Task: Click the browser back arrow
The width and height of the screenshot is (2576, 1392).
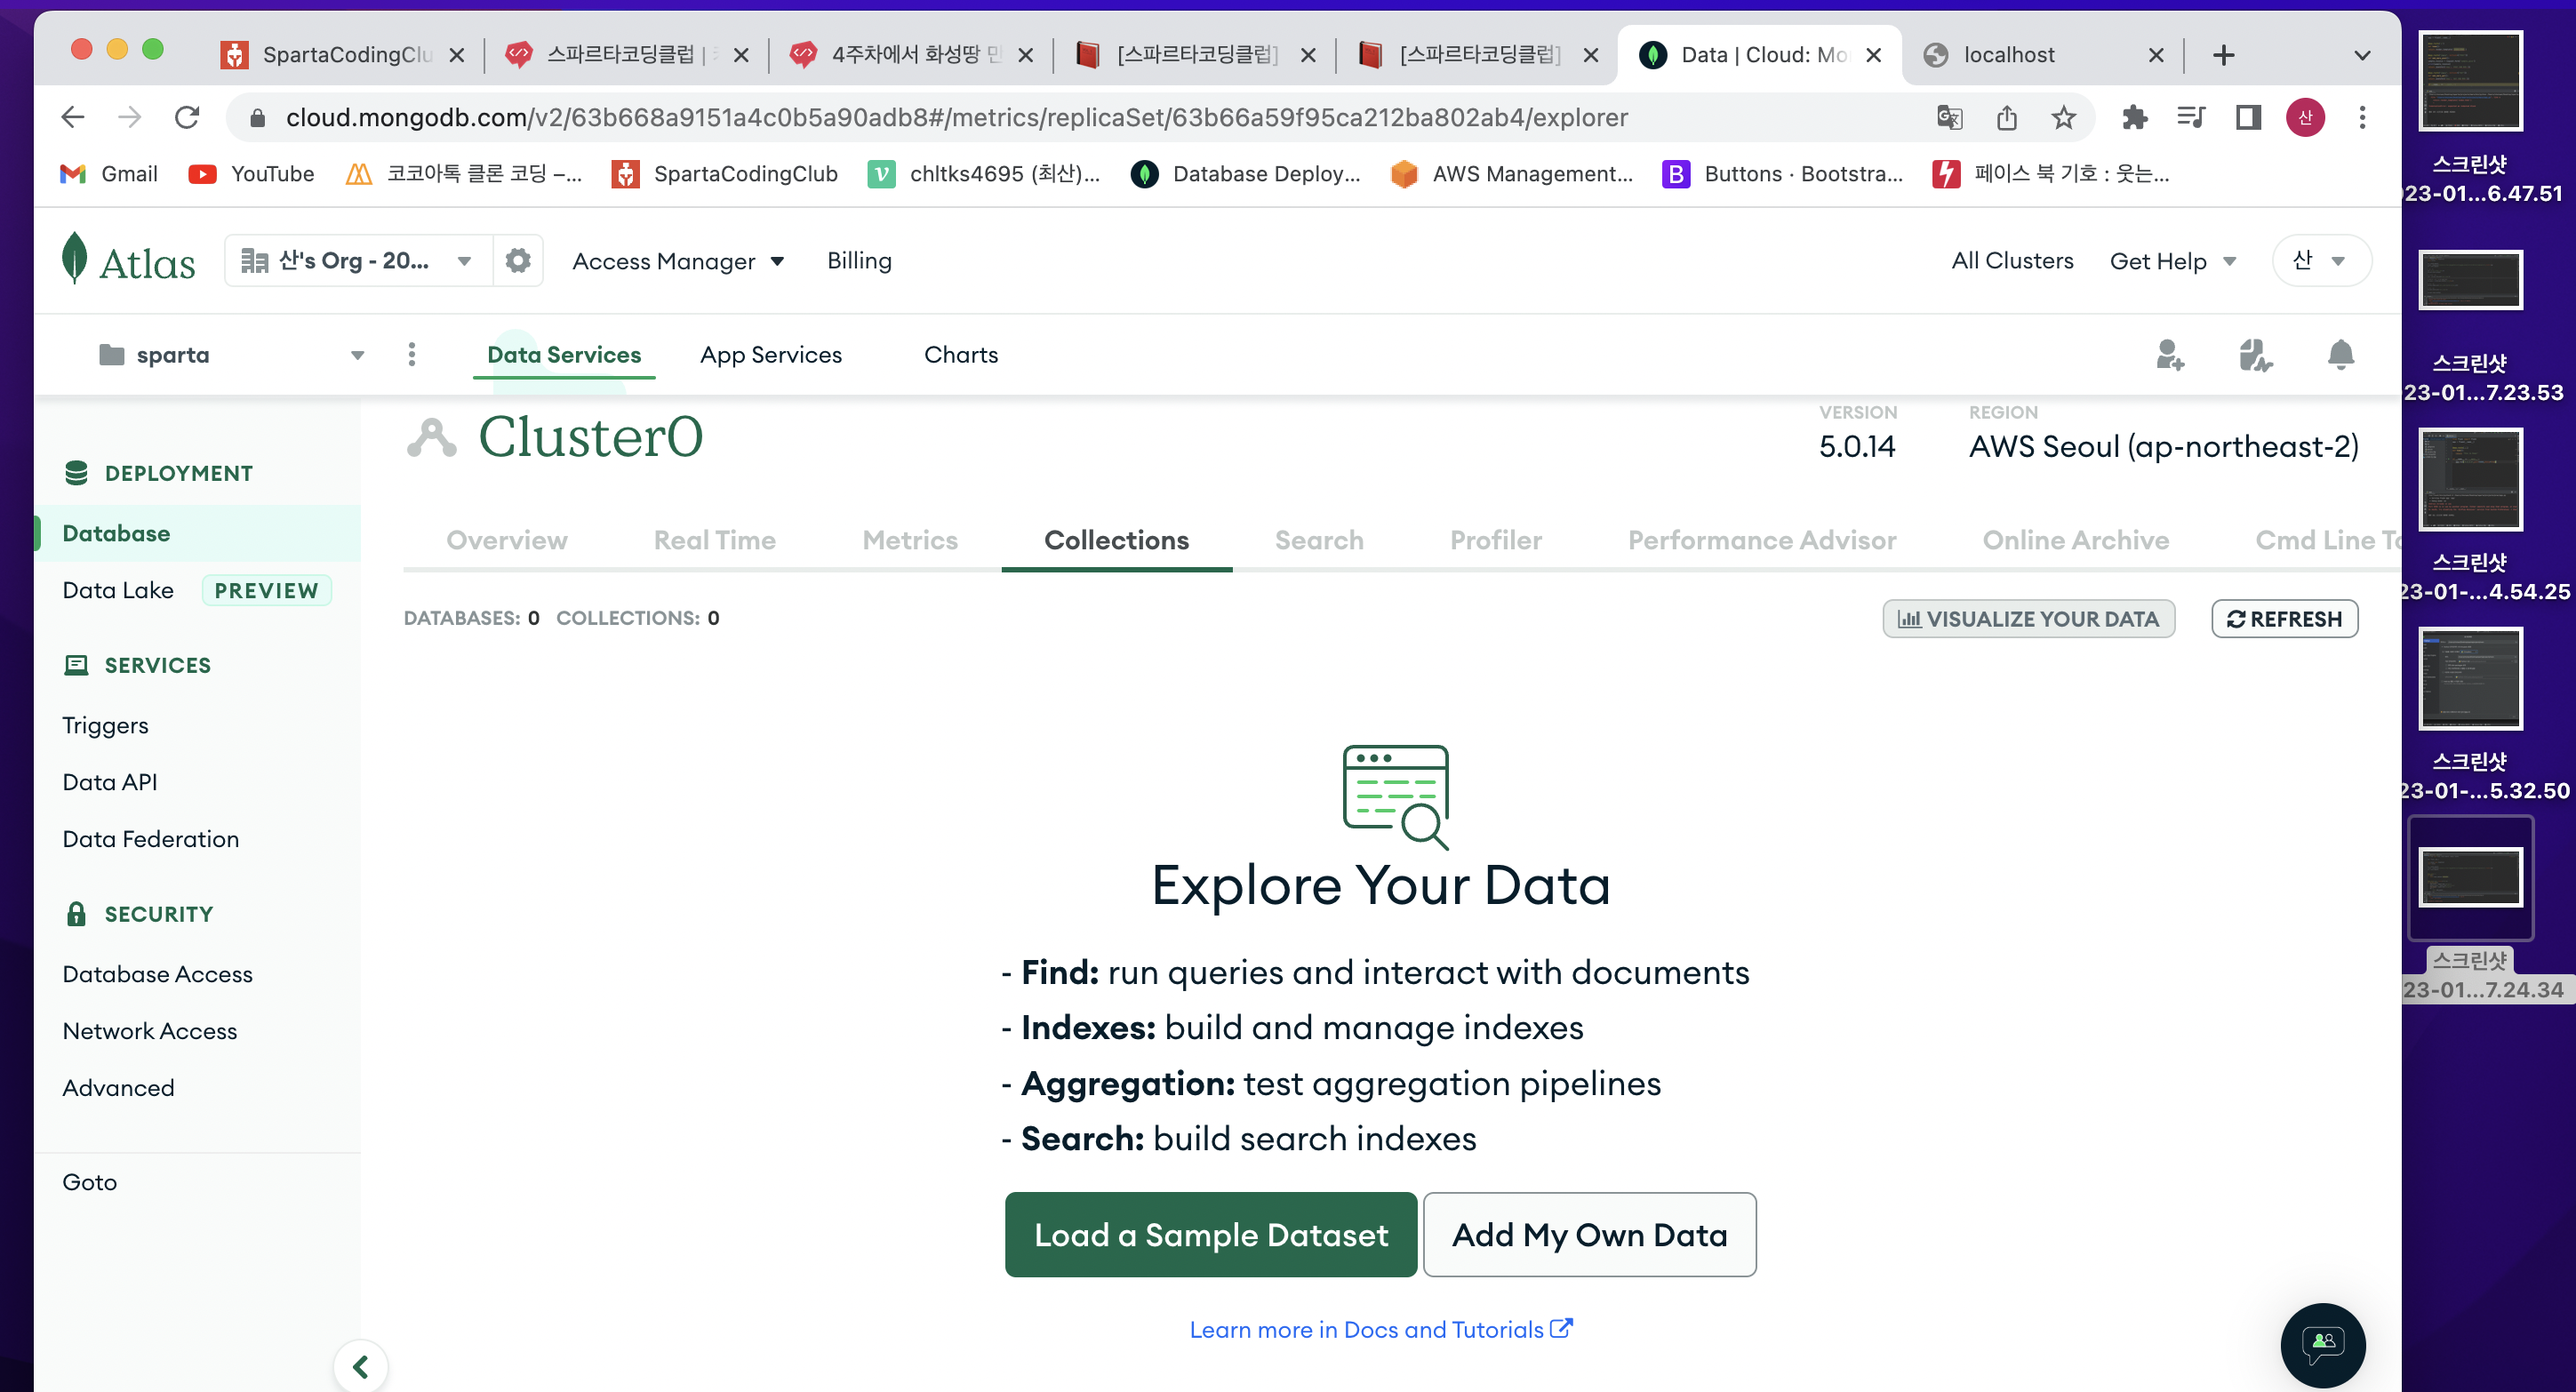Action: coord(73,117)
